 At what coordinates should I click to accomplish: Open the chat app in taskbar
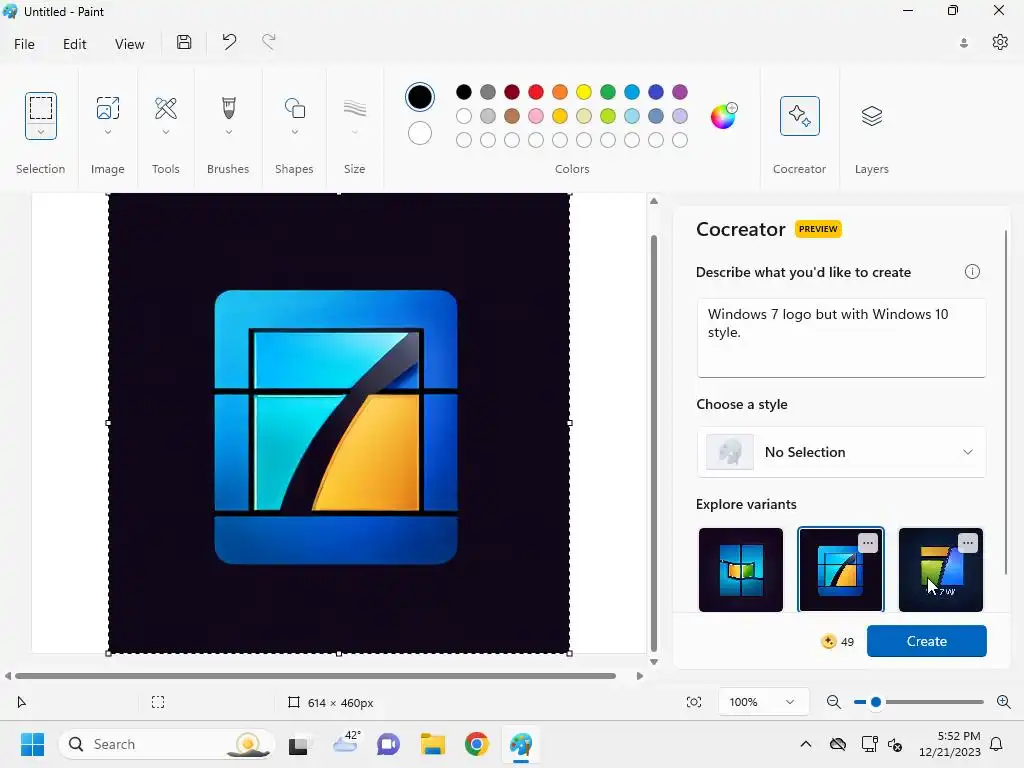(388, 744)
